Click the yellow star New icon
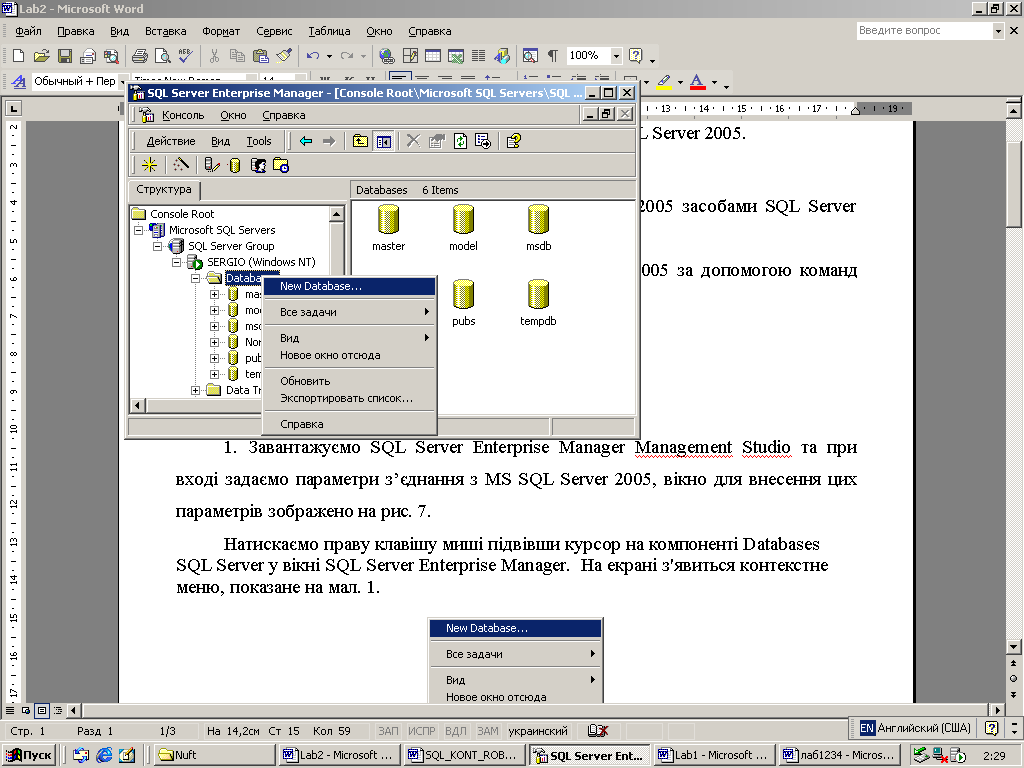This screenshot has height=768, width=1024. (x=150, y=165)
